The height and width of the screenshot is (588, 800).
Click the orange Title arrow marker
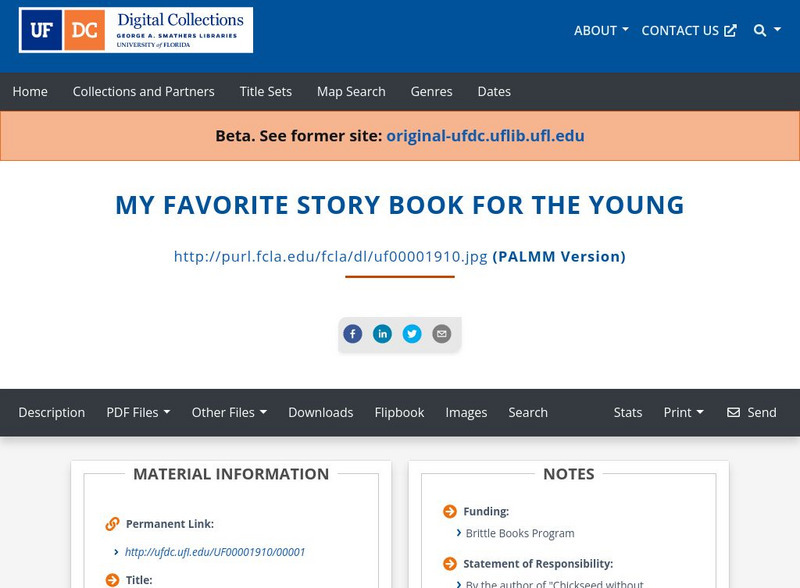pyautogui.click(x=110, y=578)
